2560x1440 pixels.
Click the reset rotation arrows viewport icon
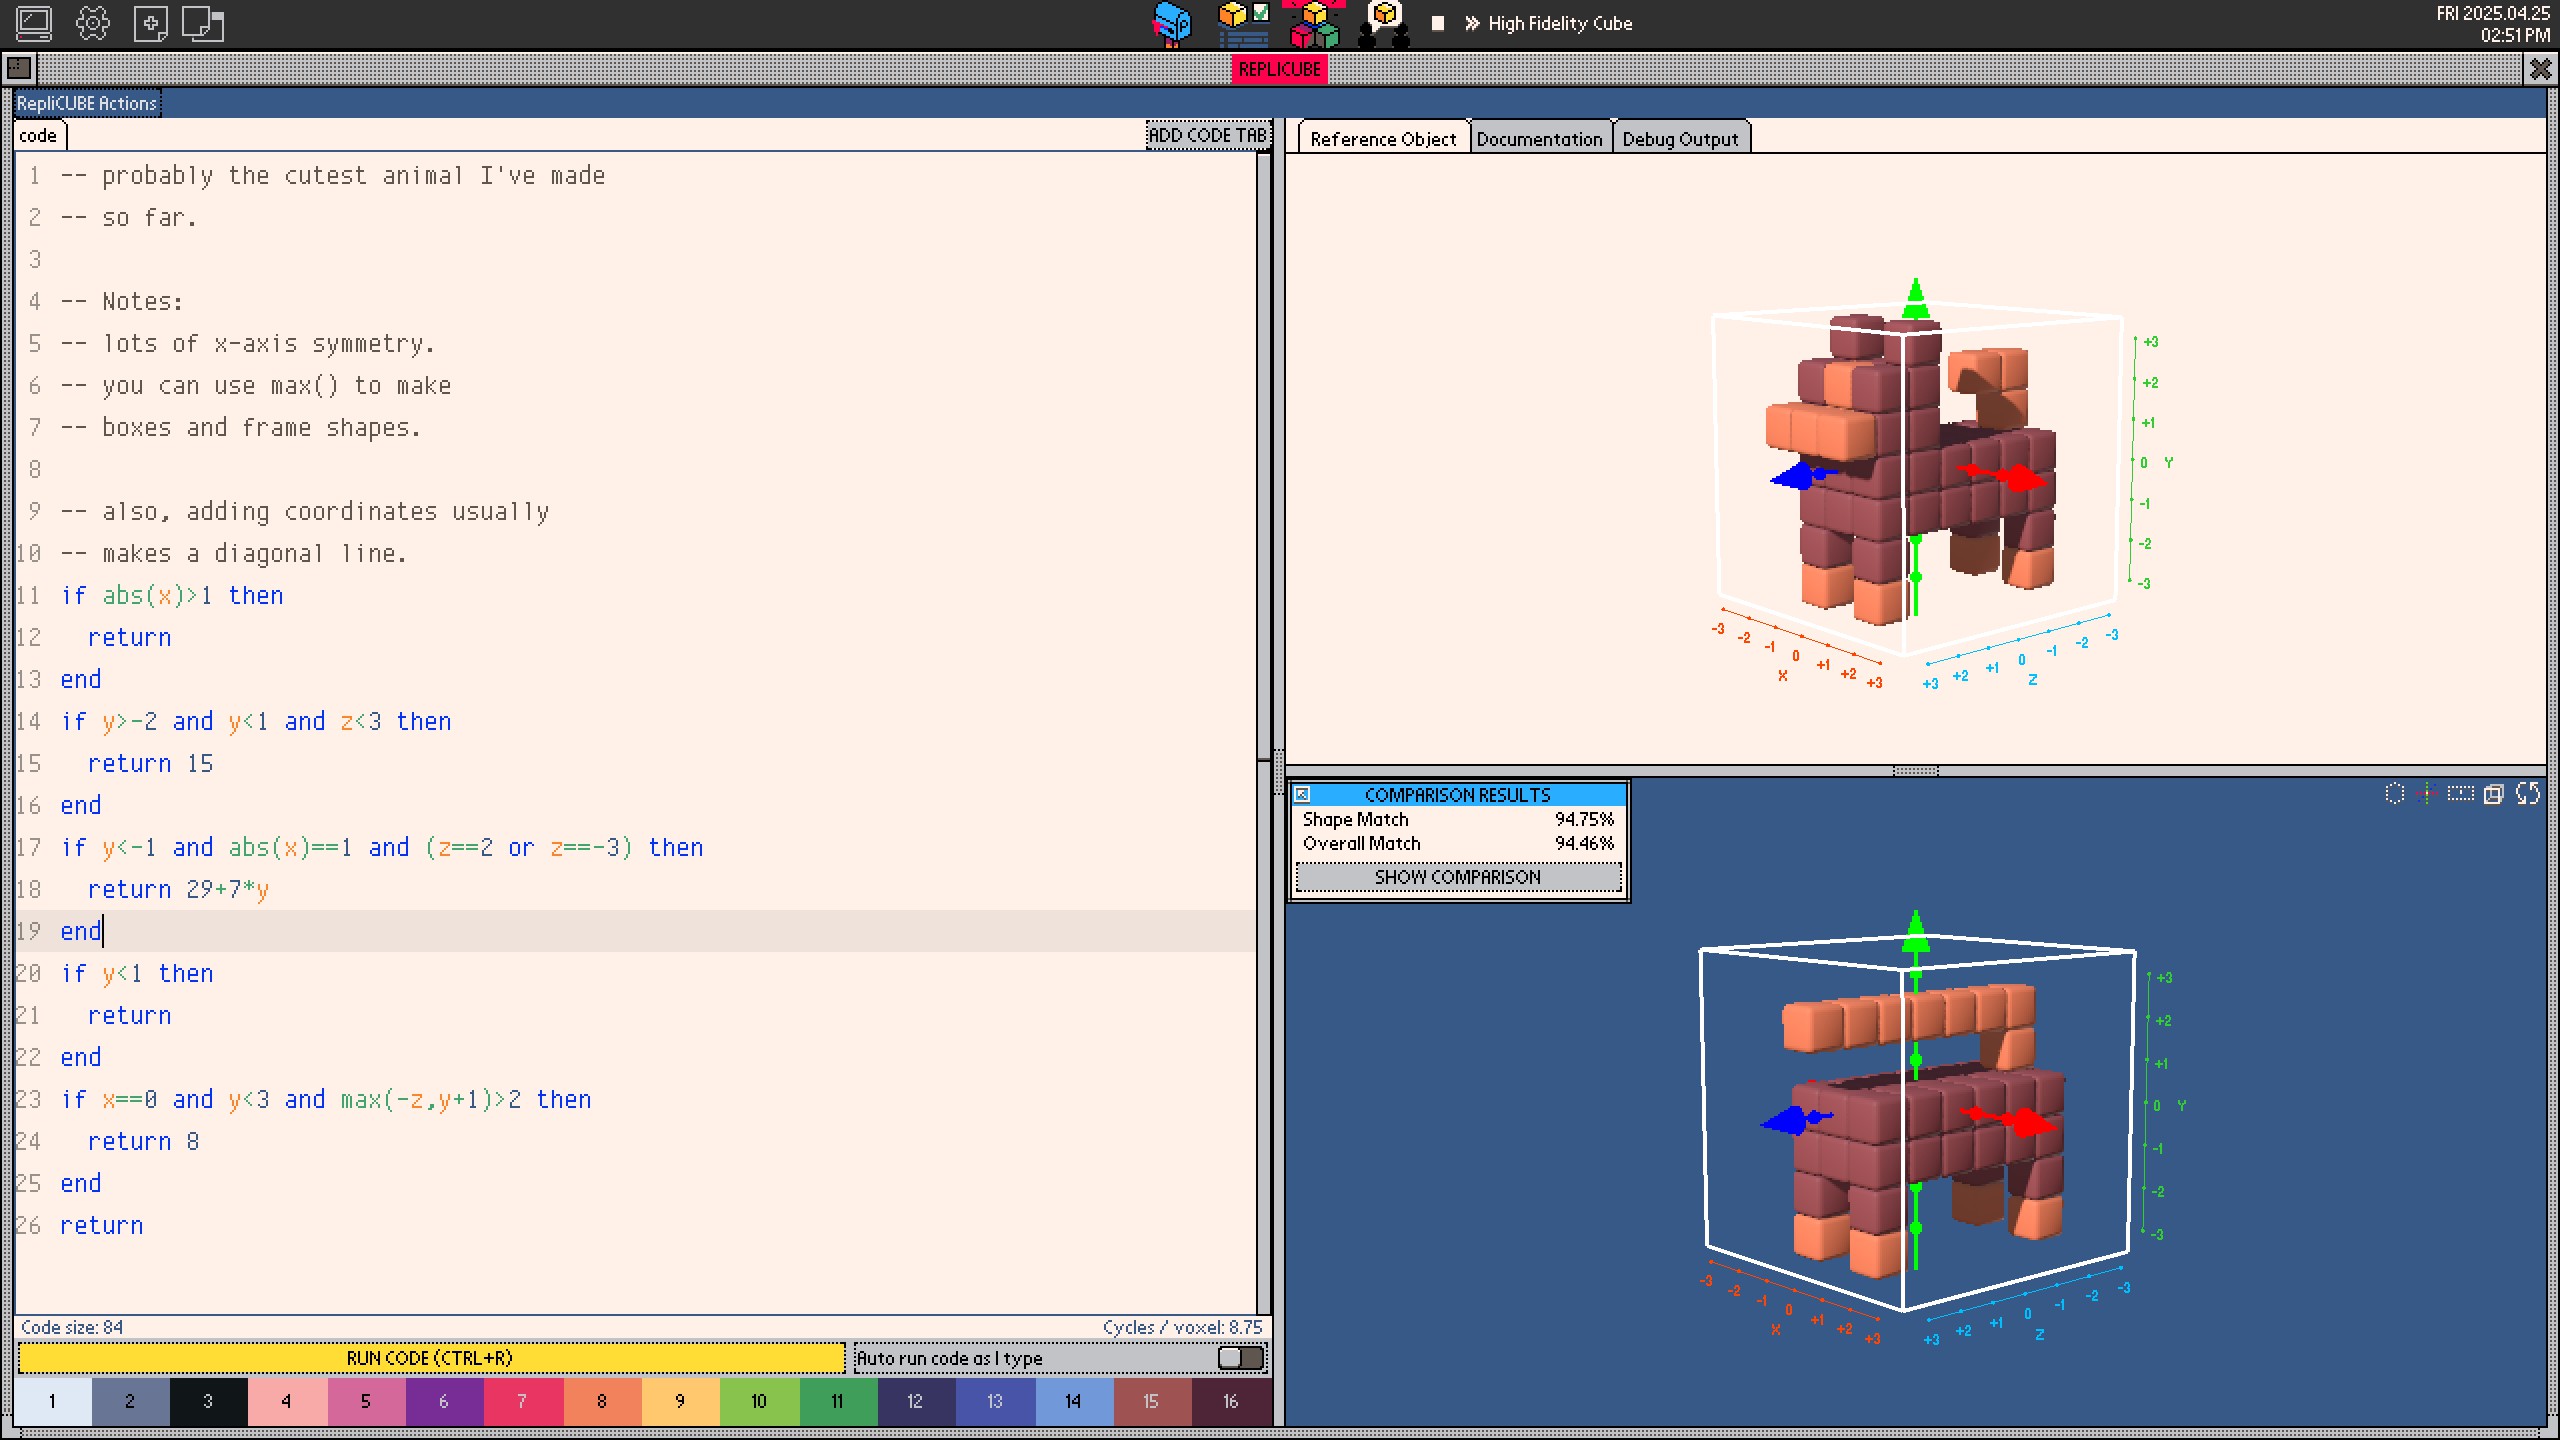coord(2527,794)
